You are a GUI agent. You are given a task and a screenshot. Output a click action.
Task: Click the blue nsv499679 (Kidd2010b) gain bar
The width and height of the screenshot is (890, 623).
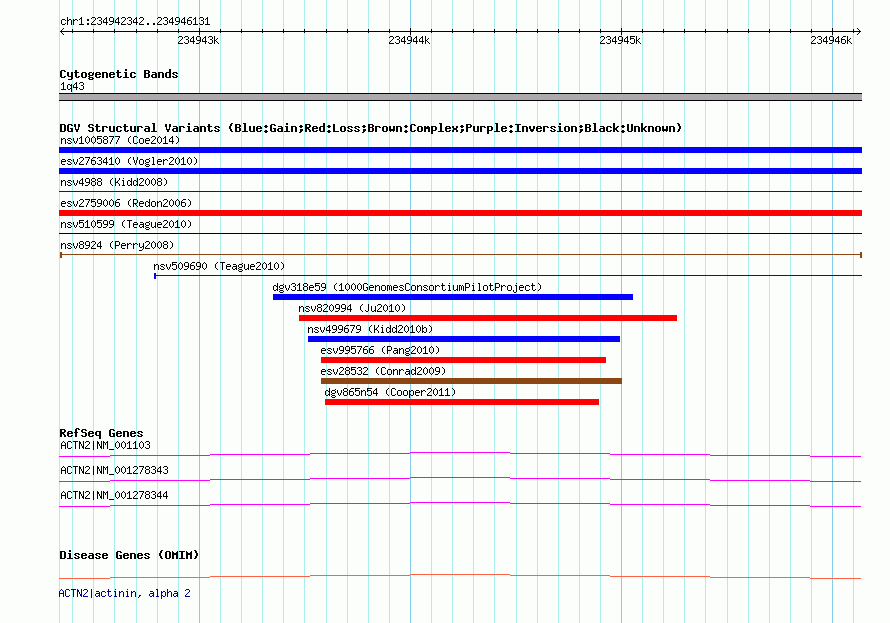click(464, 339)
